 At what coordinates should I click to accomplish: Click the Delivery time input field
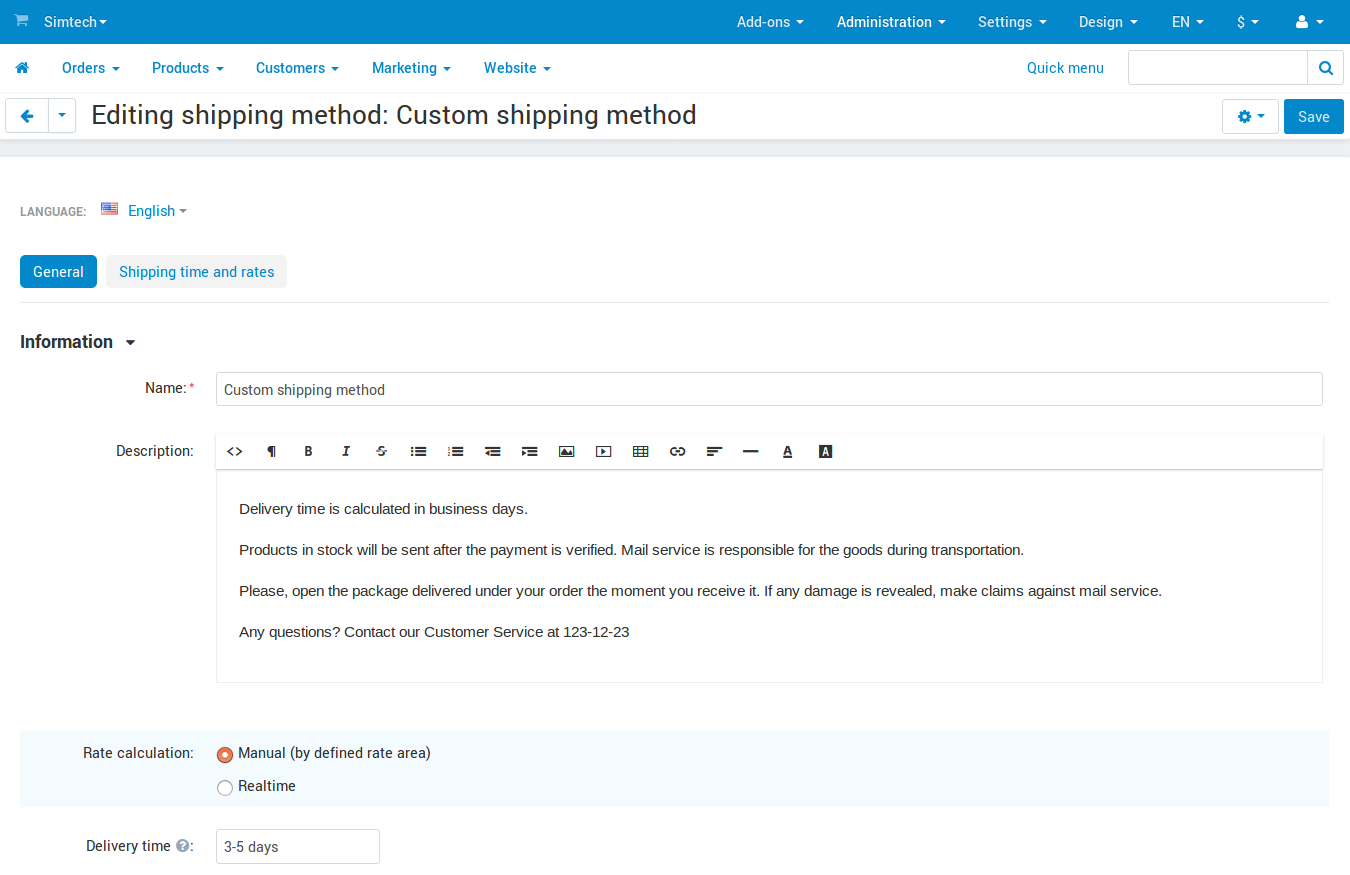[298, 846]
